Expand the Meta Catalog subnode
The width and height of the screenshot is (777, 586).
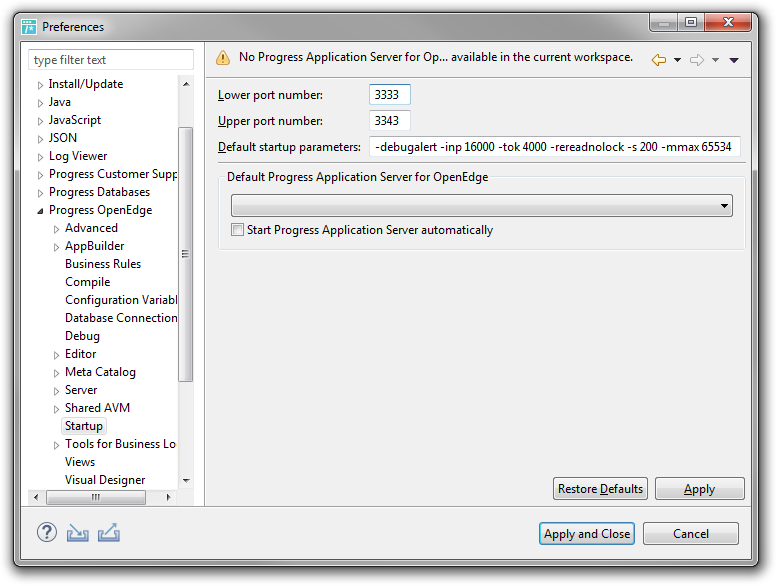coord(56,373)
